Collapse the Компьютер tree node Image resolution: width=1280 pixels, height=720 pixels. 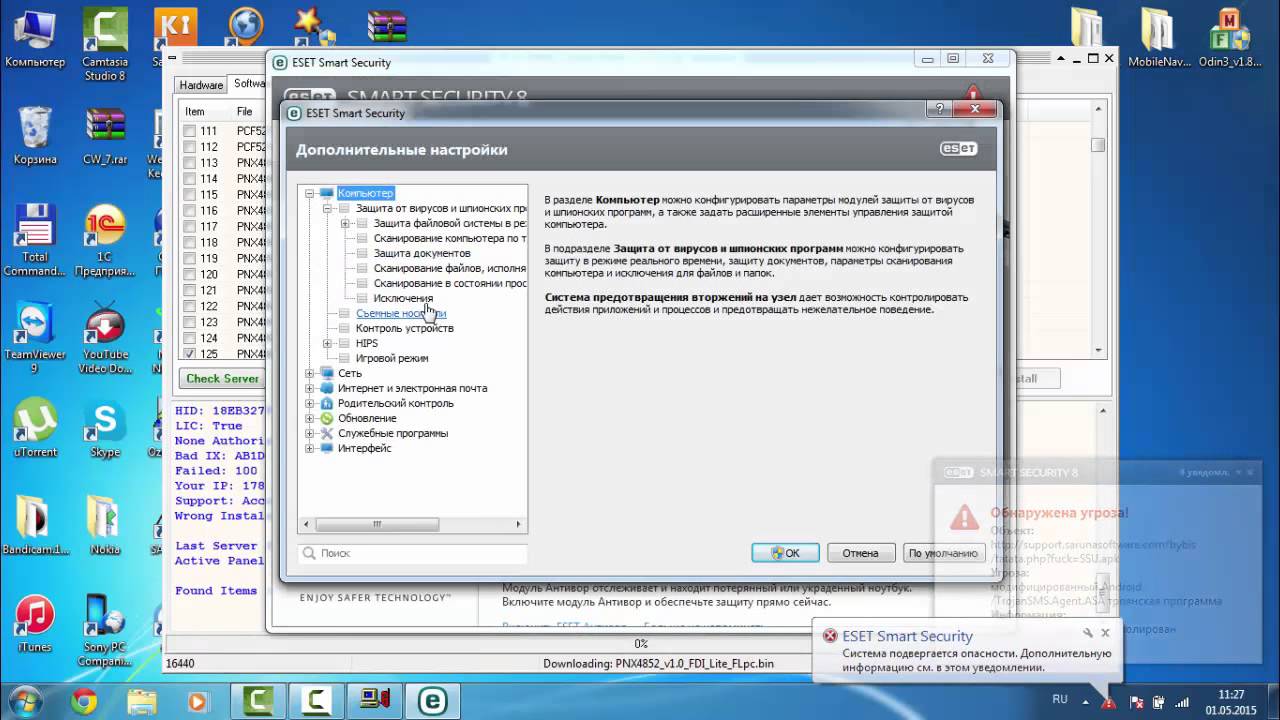[310, 193]
